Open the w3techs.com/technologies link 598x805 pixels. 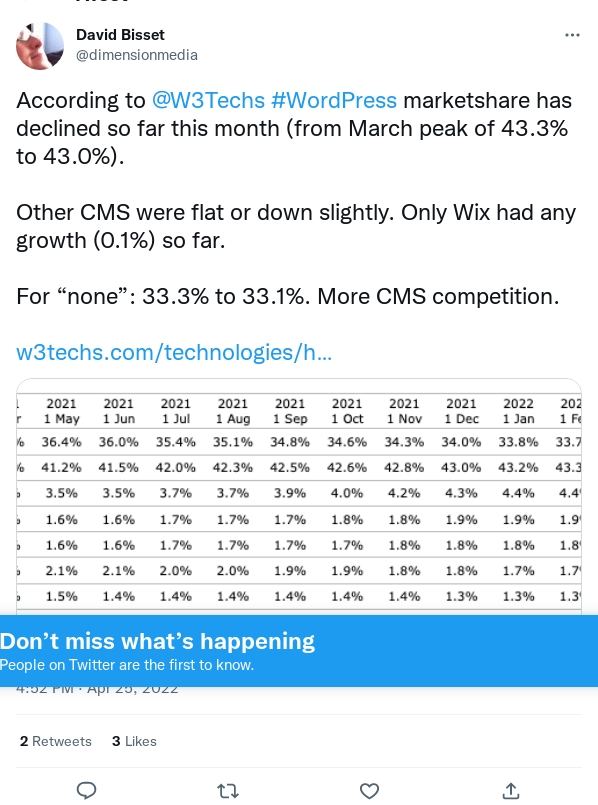pos(174,352)
